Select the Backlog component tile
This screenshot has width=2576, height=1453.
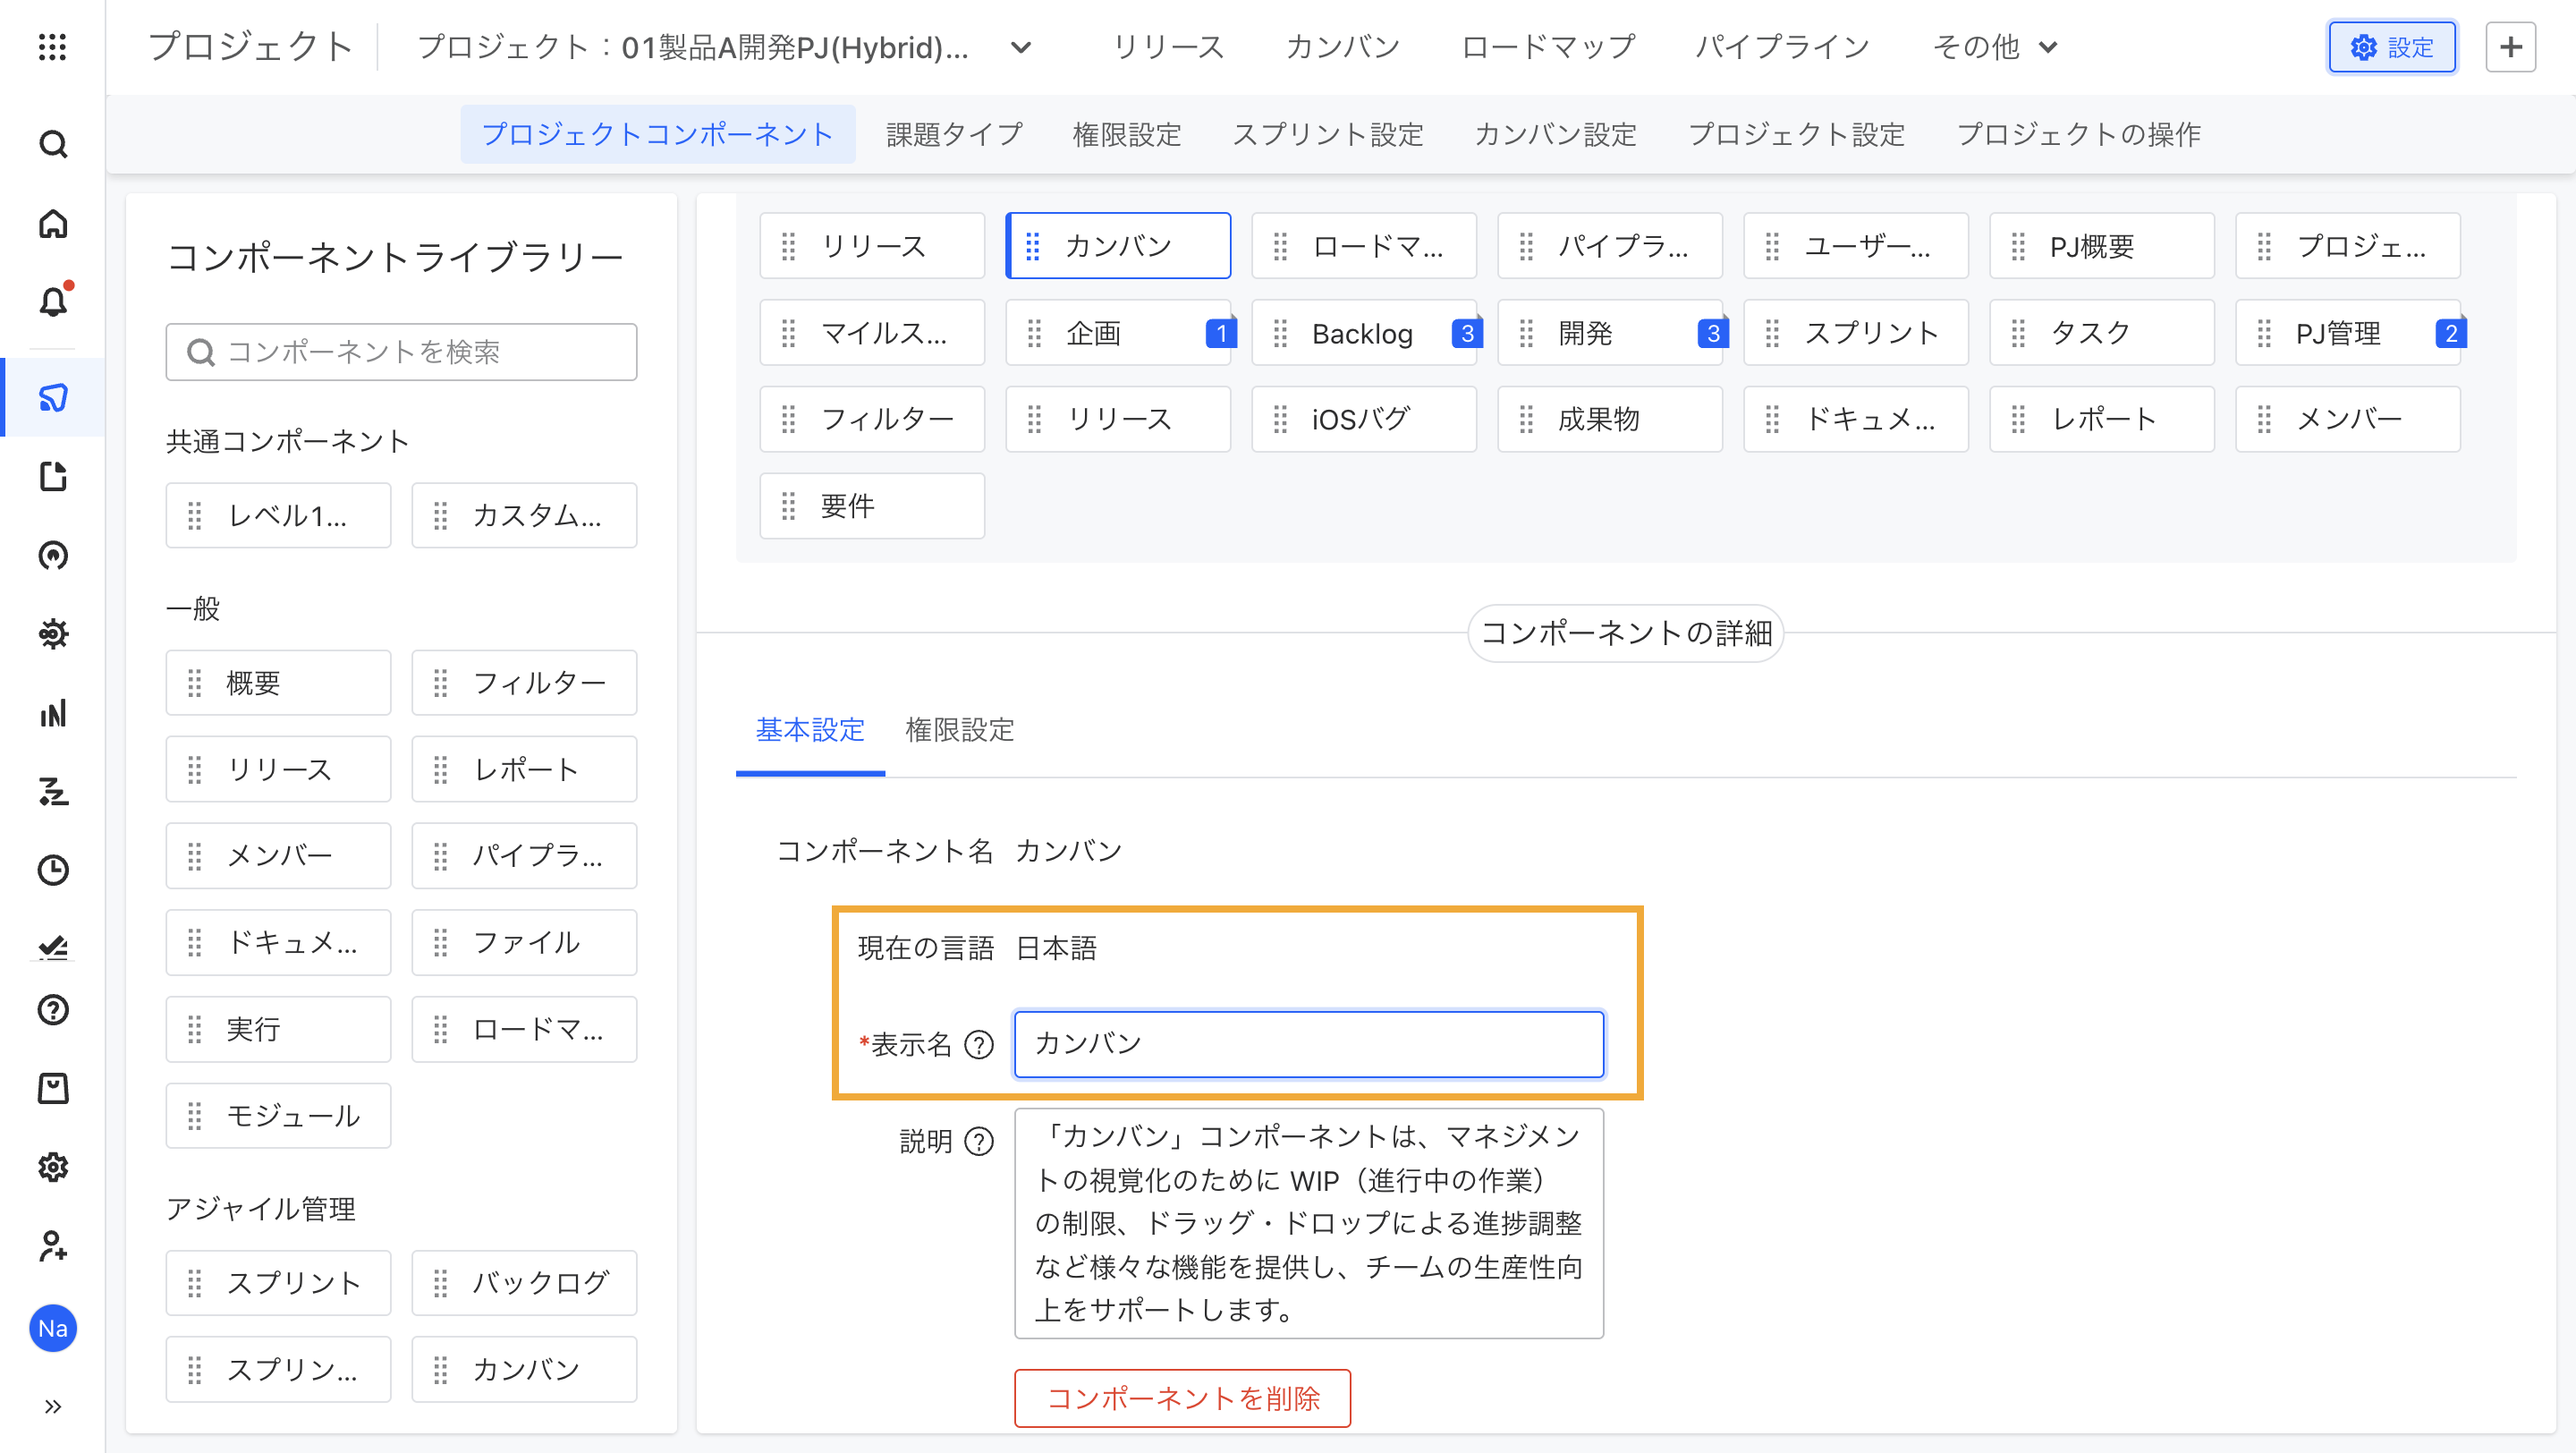pyautogui.click(x=1362, y=333)
